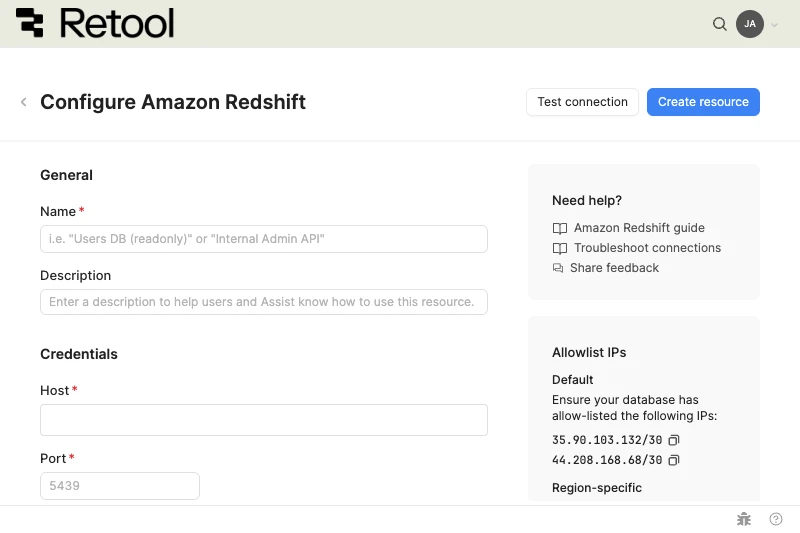Click the Share feedback chat icon
Viewport: 800px width, 533px height.
pyautogui.click(x=558, y=268)
